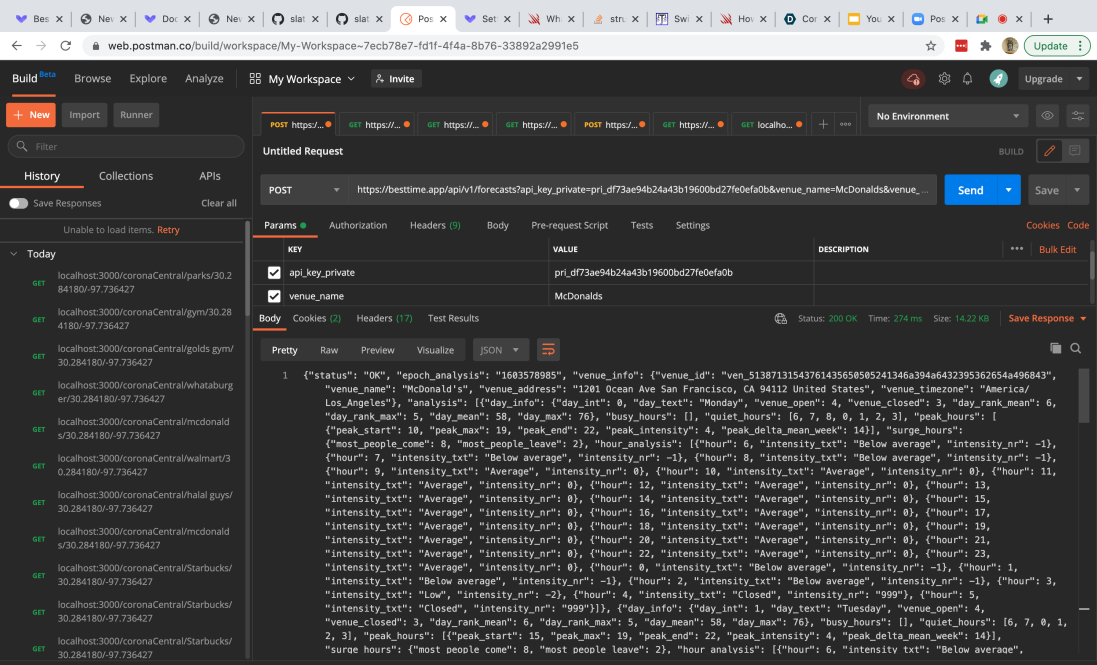Open the No Environment selector
This screenshot has height=665, width=1097.
(947, 116)
